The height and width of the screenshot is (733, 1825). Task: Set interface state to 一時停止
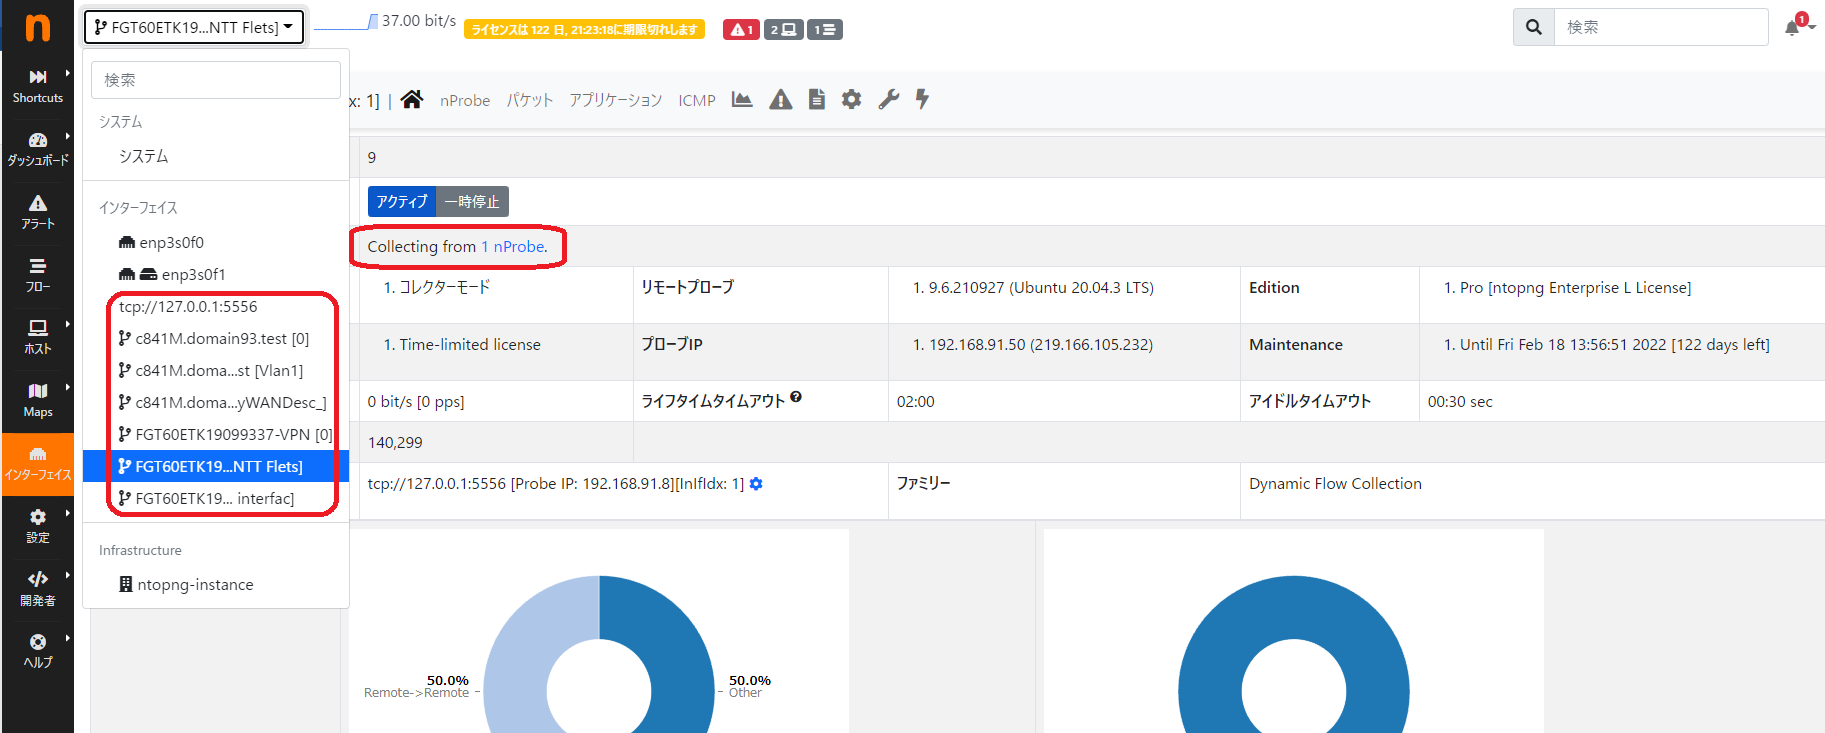coord(472,201)
